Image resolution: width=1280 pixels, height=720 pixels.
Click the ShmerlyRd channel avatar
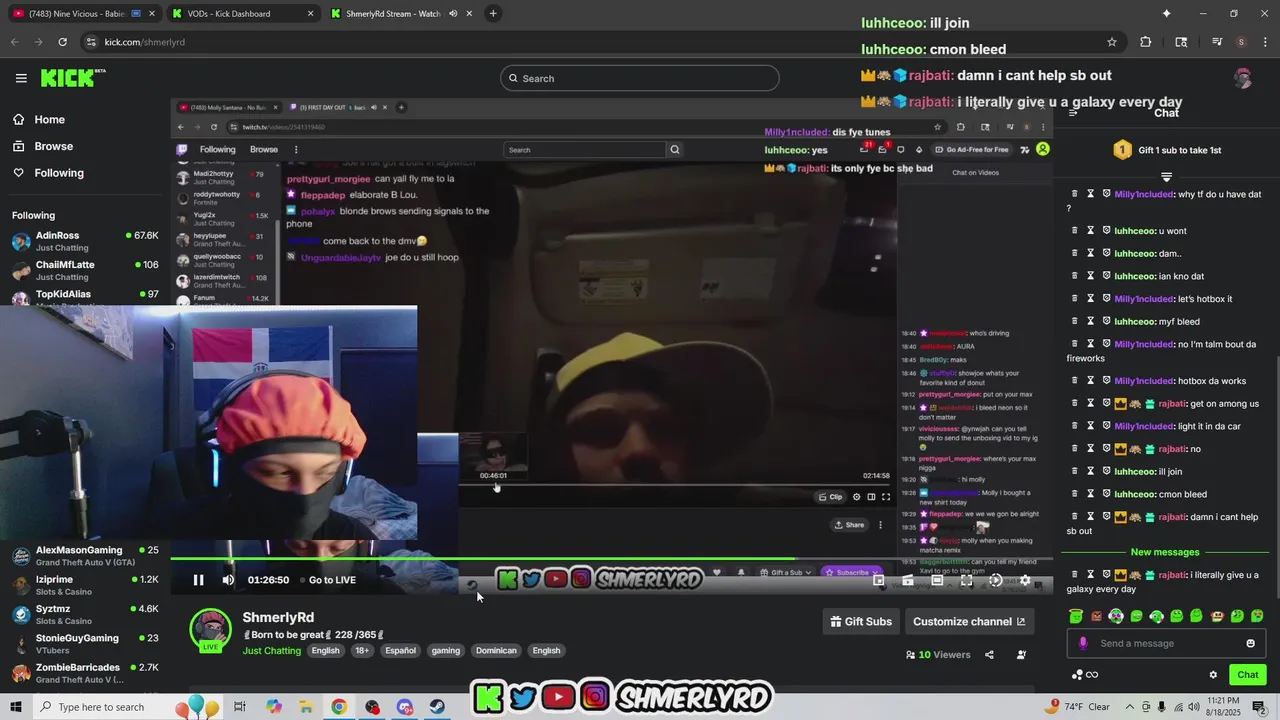[211, 630]
